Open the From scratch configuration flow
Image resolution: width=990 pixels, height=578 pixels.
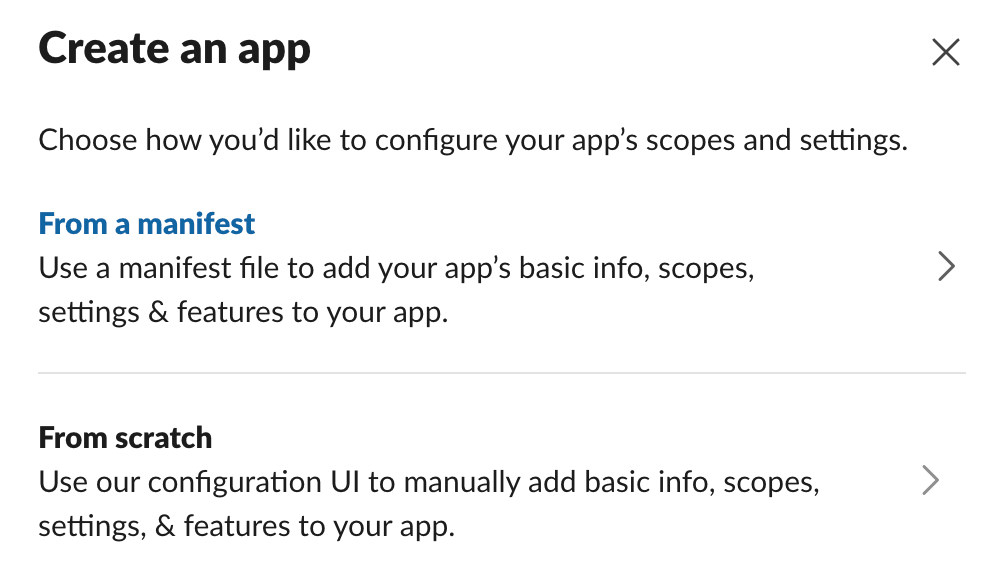[124, 437]
